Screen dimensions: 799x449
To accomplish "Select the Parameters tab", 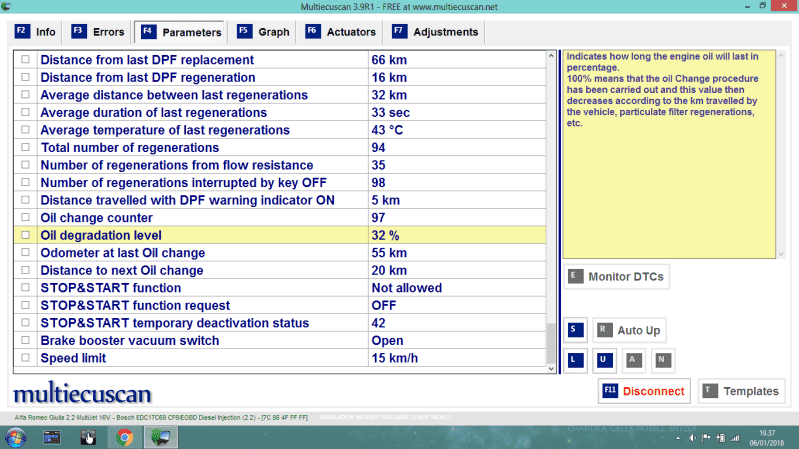I will tap(181, 32).
